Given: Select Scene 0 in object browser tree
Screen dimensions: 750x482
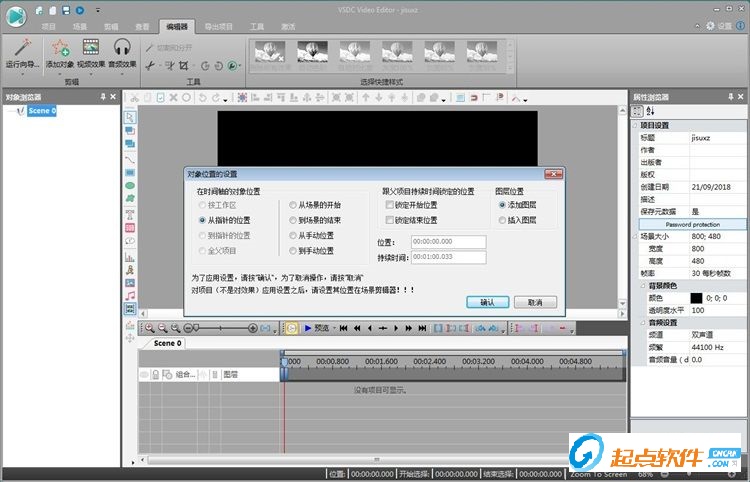Looking at the screenshot, I should (42, 110).
